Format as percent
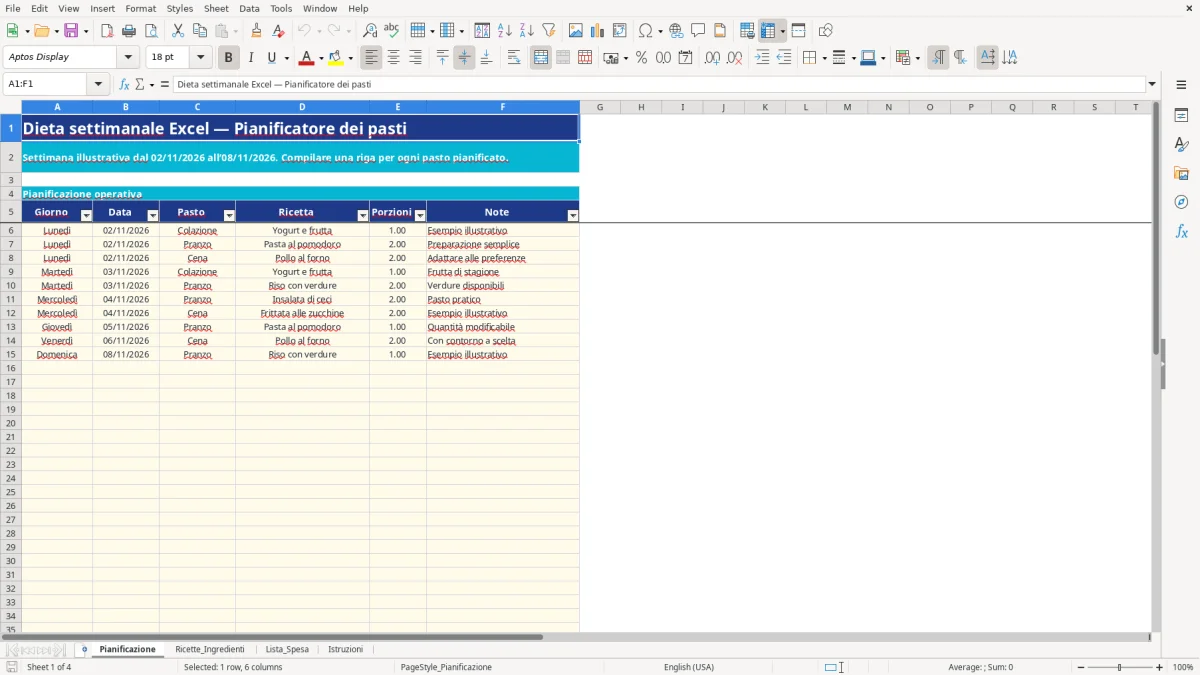1200x675 pixels. [641, 58]
